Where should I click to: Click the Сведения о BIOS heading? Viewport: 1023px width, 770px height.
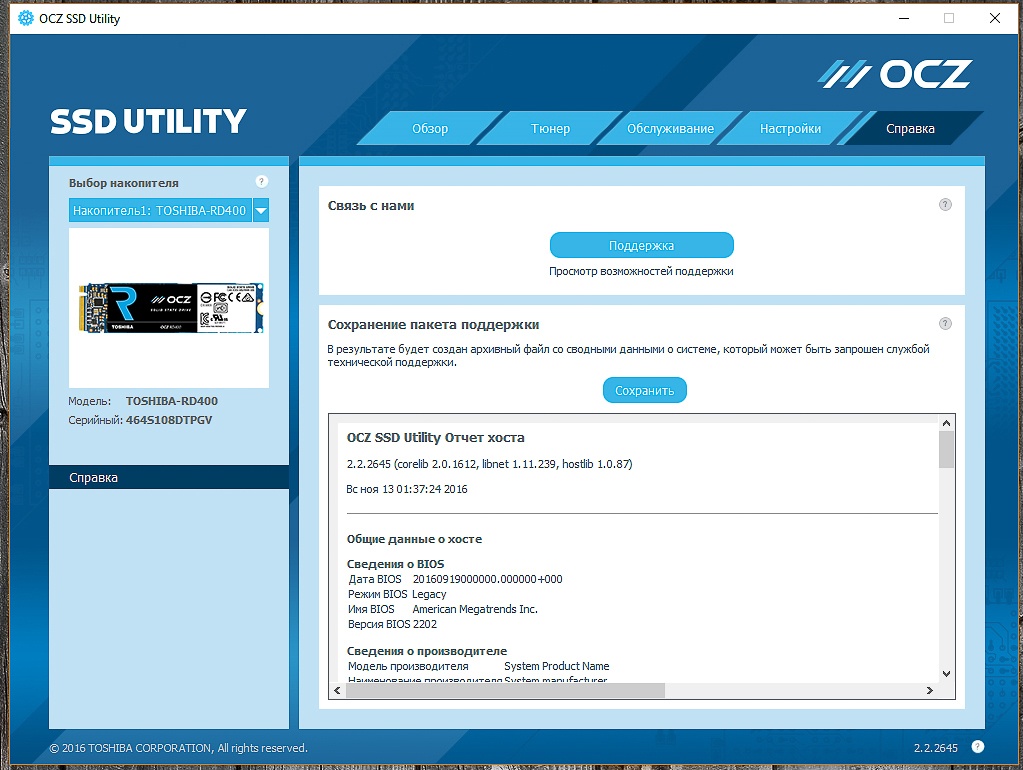[395, 564]
